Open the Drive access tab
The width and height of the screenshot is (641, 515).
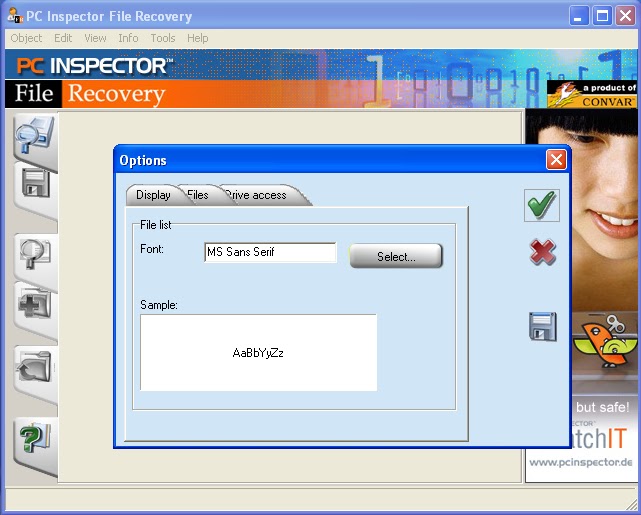point(257,195)
